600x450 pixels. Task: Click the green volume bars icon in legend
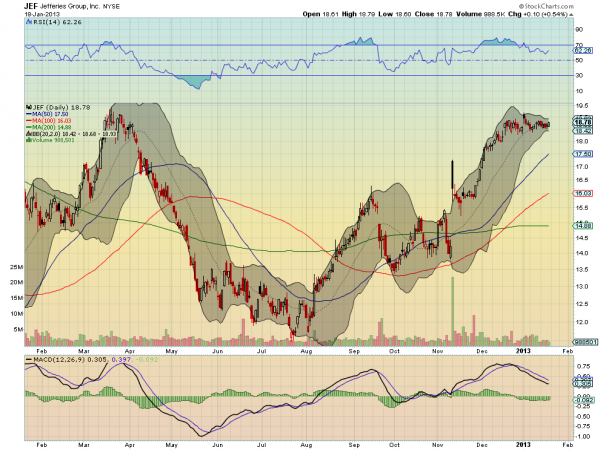click(28, 140)
